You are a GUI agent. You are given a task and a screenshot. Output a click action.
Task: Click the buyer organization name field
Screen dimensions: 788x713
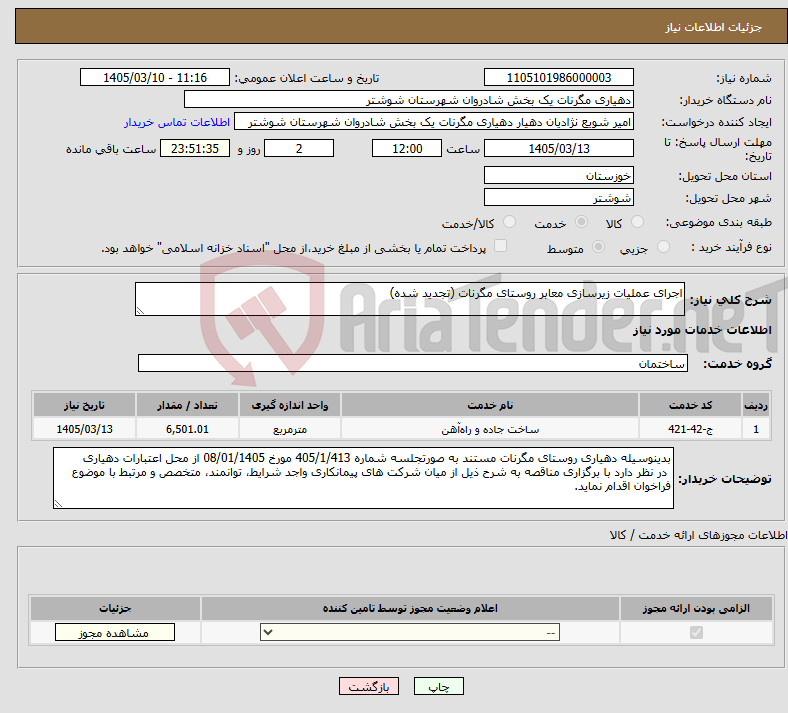coord(409,99)
